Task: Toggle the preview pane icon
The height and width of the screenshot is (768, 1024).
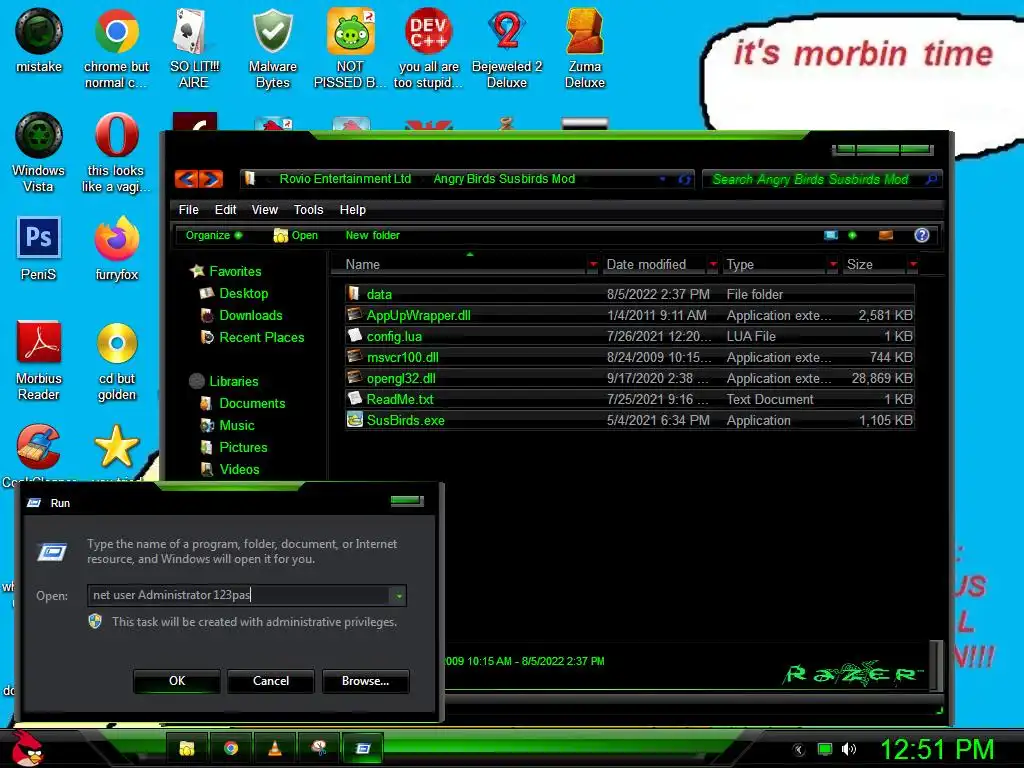Action: (x=886, y=235)
